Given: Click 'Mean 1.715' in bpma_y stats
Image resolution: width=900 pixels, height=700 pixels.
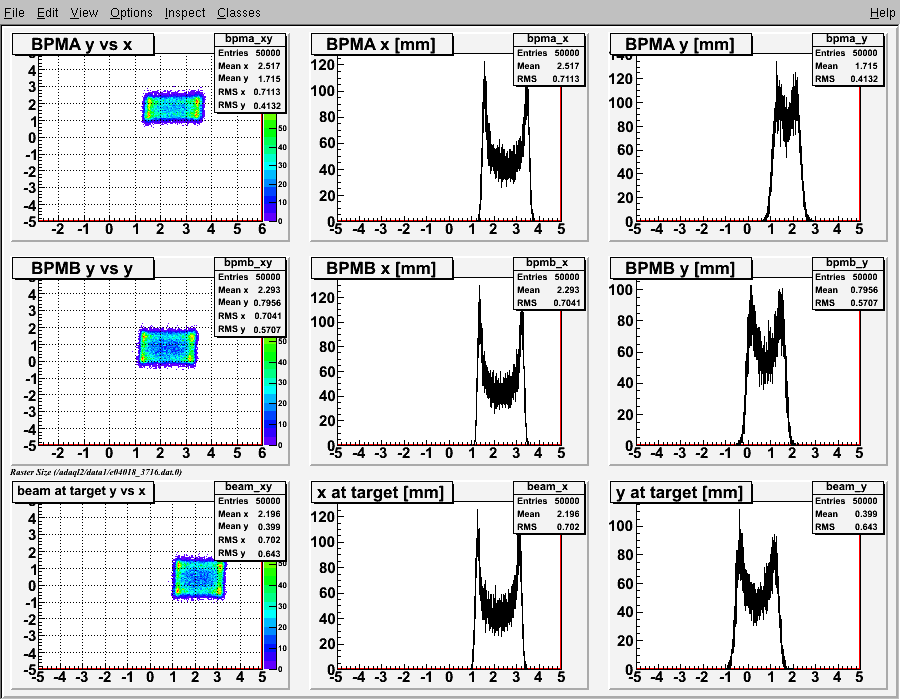Looking at the screenshot, I should click(848, 66).
